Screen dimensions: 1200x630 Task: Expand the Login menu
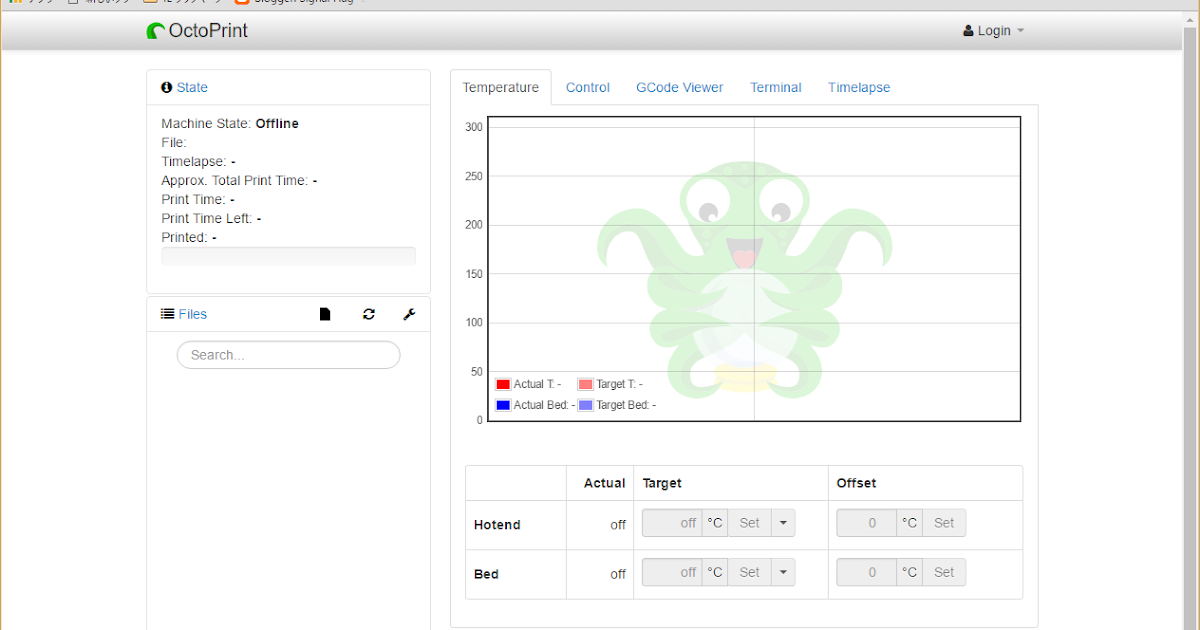click(993, 30)
